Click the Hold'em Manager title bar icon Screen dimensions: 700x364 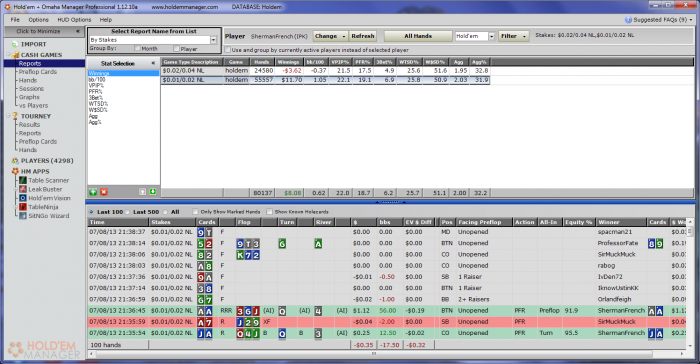coord(7,7)
